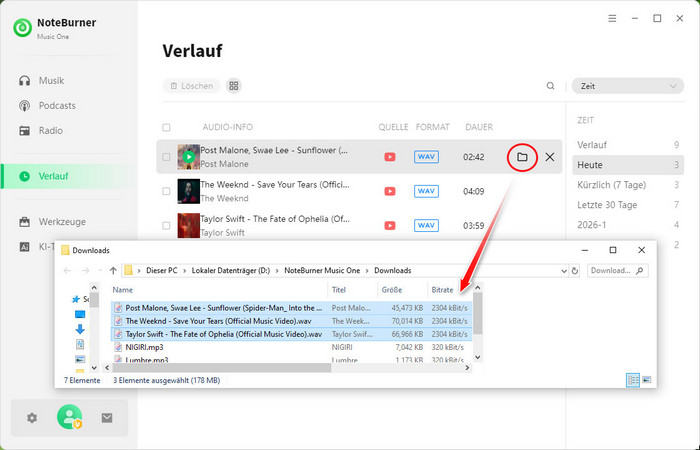Refresh the Downloads Explorer folder
The height and width of the screenshot is (450, 700).
tap(575, 271)
